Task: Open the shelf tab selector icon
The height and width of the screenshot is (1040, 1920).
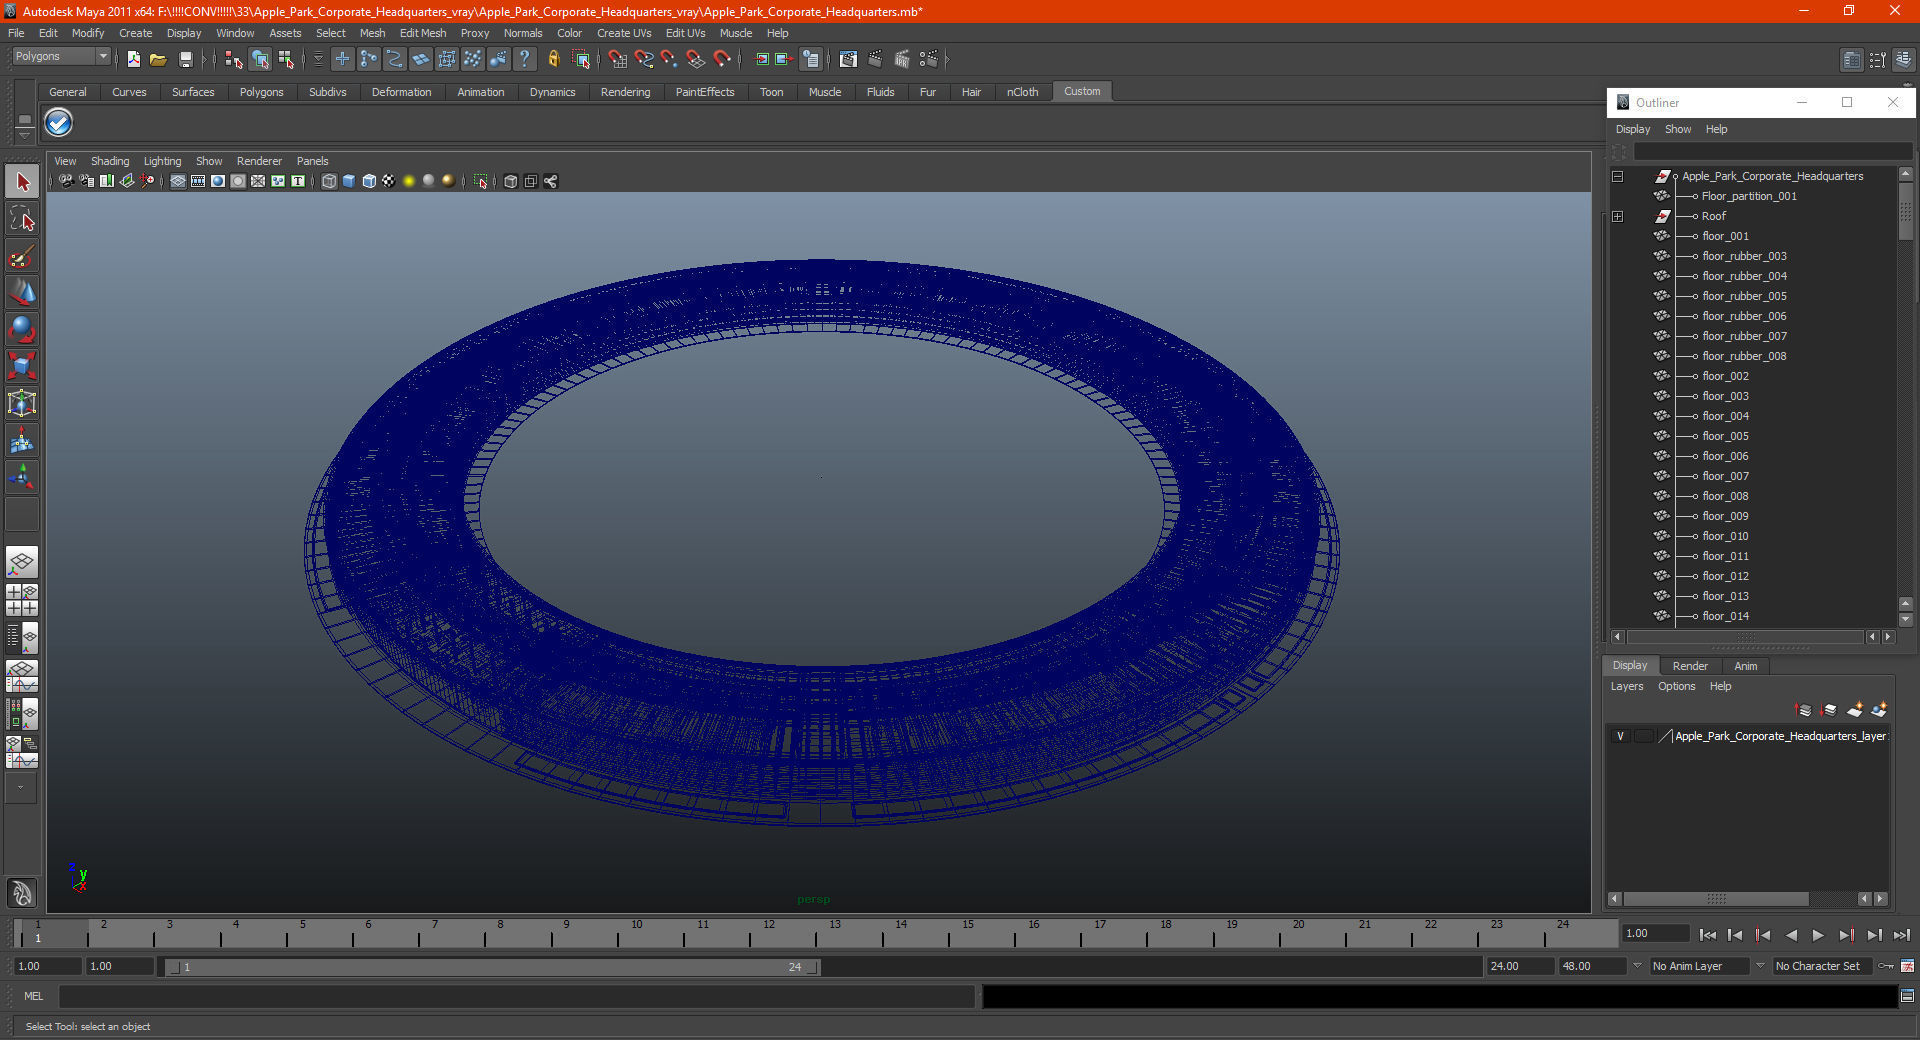Action: coord(24,120)
